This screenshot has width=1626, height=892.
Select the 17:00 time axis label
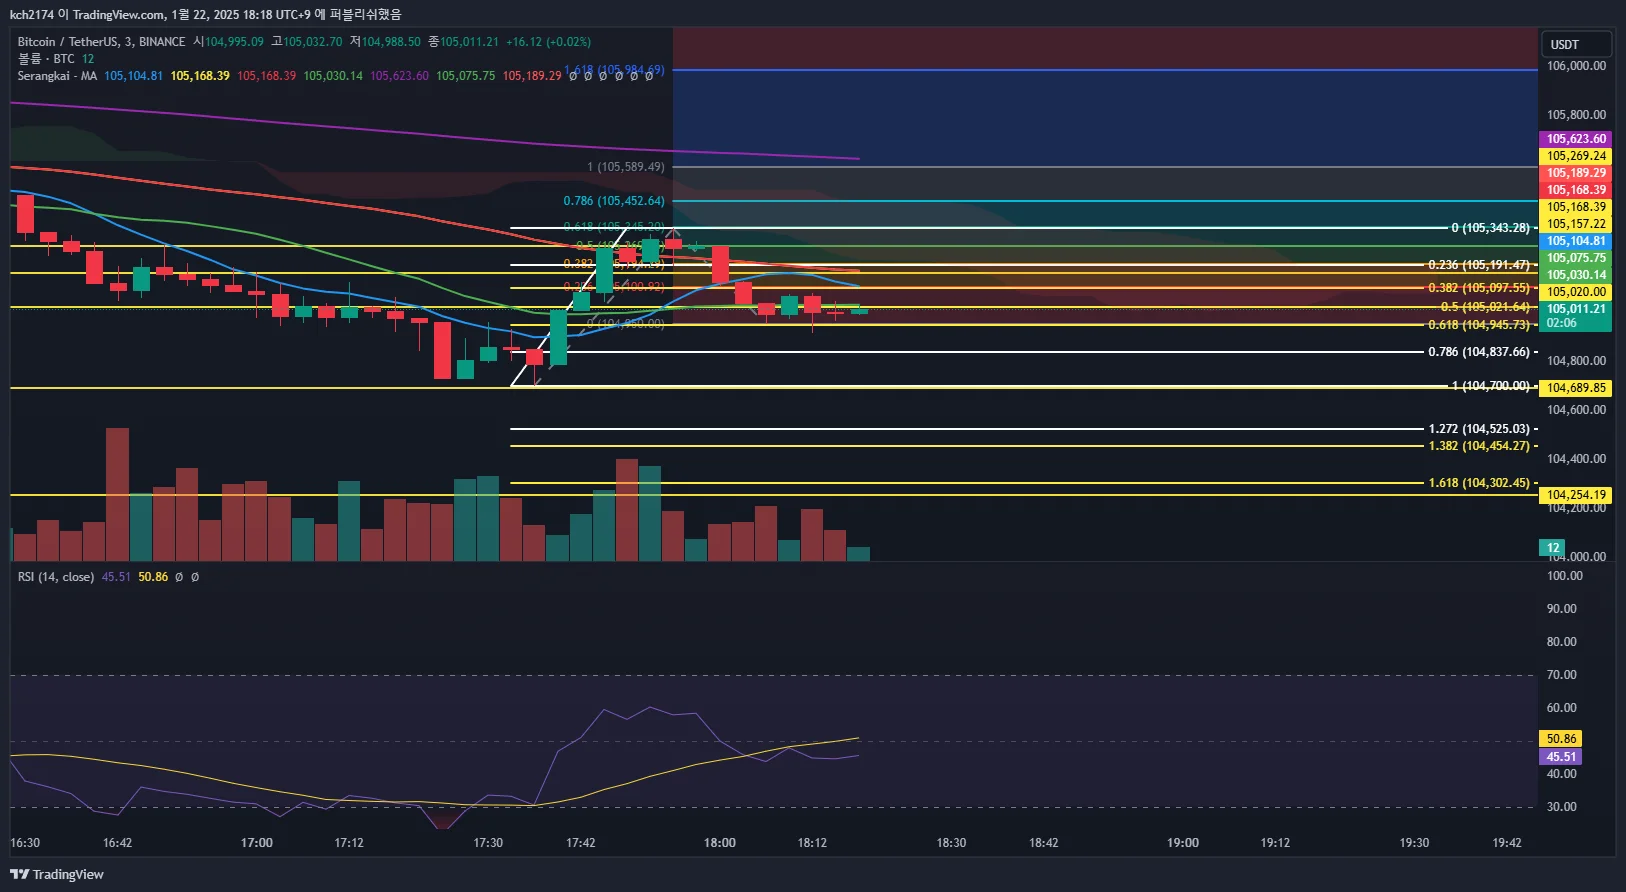coord(257,843)
